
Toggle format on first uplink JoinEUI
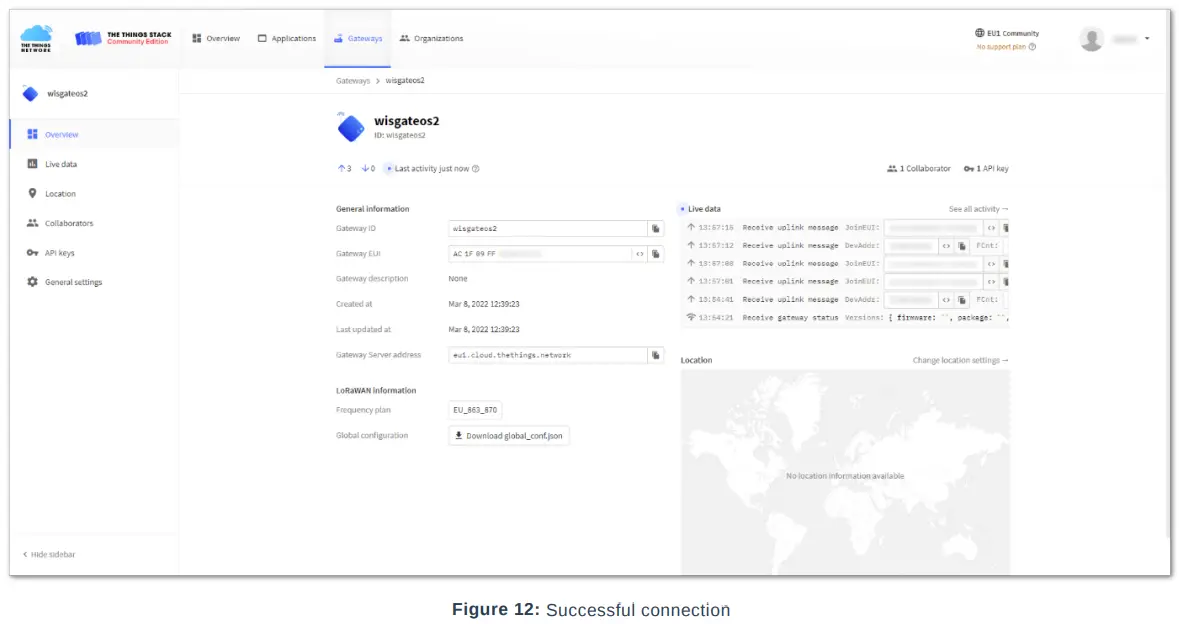pyautogui.click(x=991, y=228)
